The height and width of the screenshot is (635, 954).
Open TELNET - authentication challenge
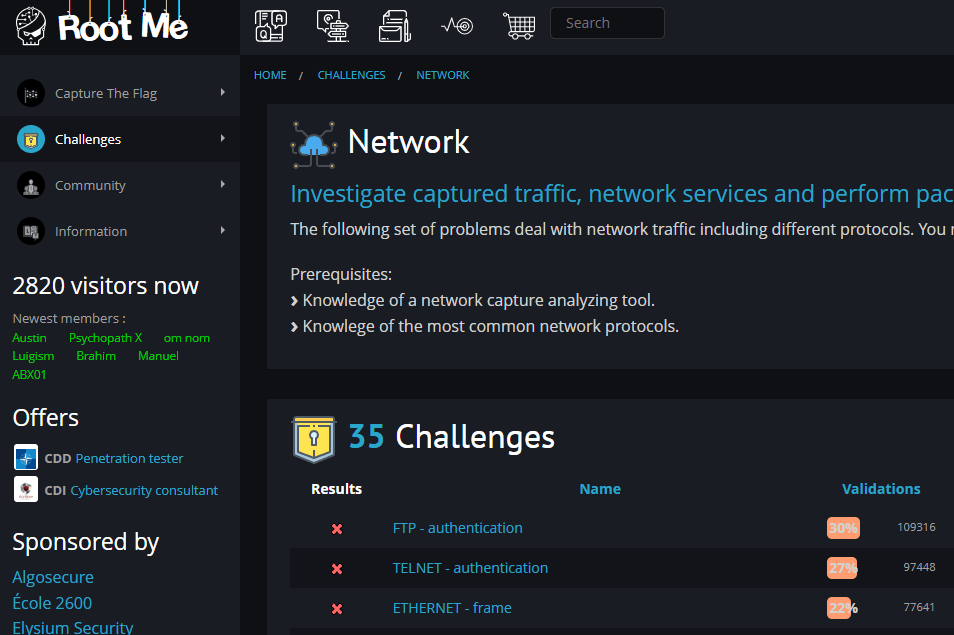coord(470,568)
